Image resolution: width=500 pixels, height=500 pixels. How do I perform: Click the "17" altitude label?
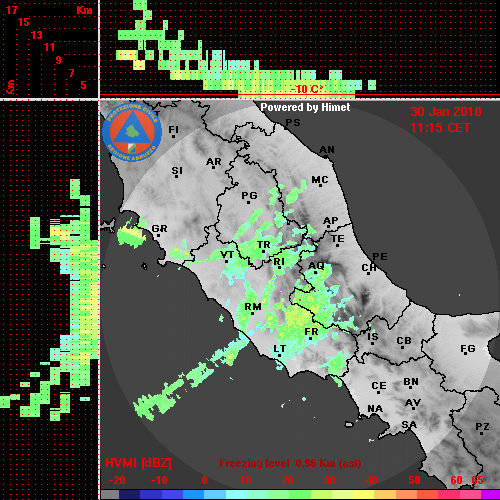pos(11,10)
